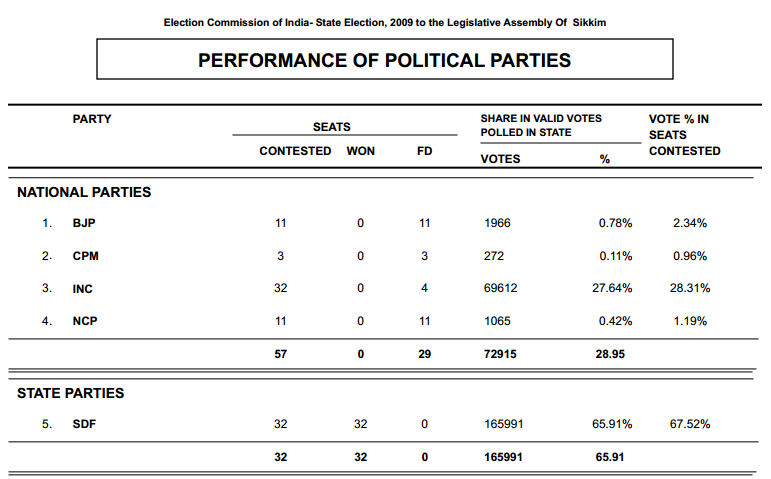Select the SDF state party label

pos(85,424)
